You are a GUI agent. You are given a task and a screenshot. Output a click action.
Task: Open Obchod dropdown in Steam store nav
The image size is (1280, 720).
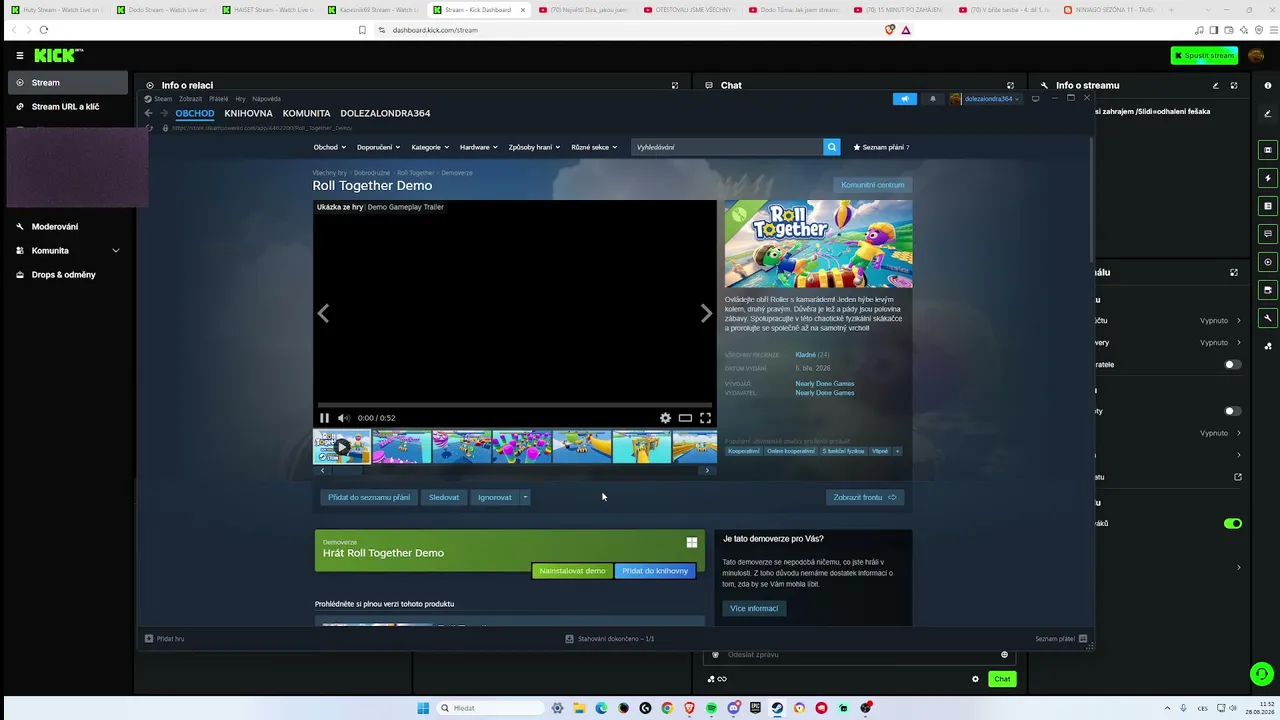(x=329, y=147)
